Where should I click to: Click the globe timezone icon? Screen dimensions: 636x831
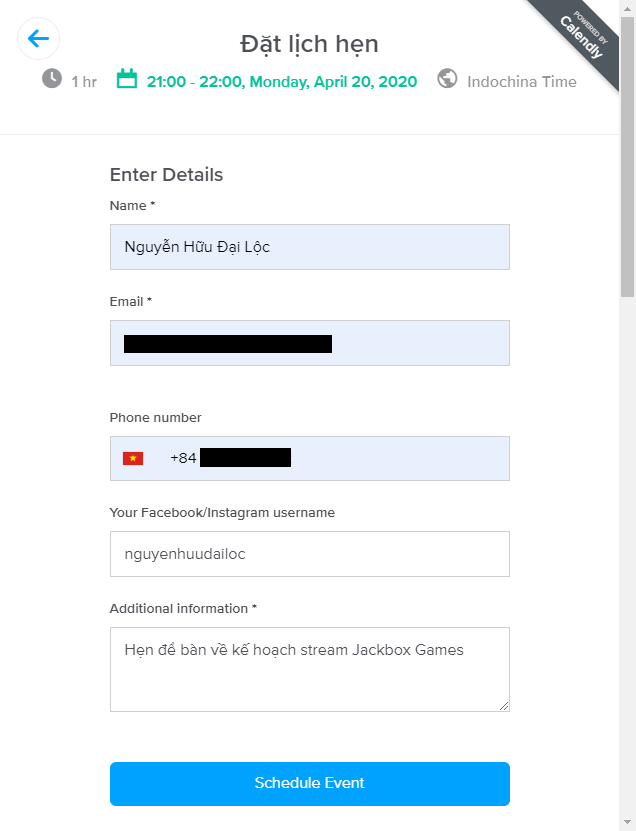[x=447, y=79]
